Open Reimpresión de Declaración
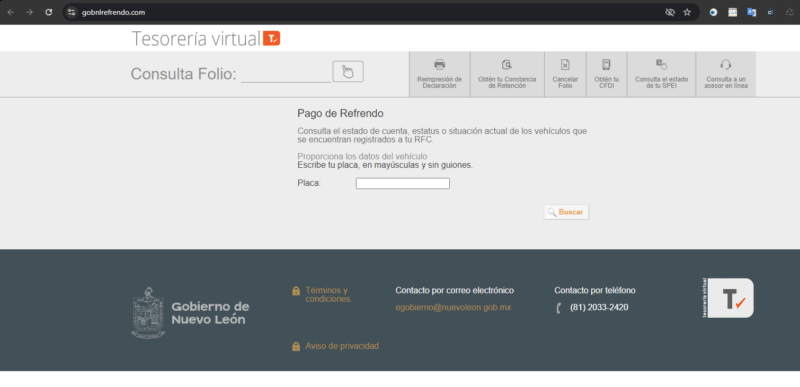 [439, 74]
